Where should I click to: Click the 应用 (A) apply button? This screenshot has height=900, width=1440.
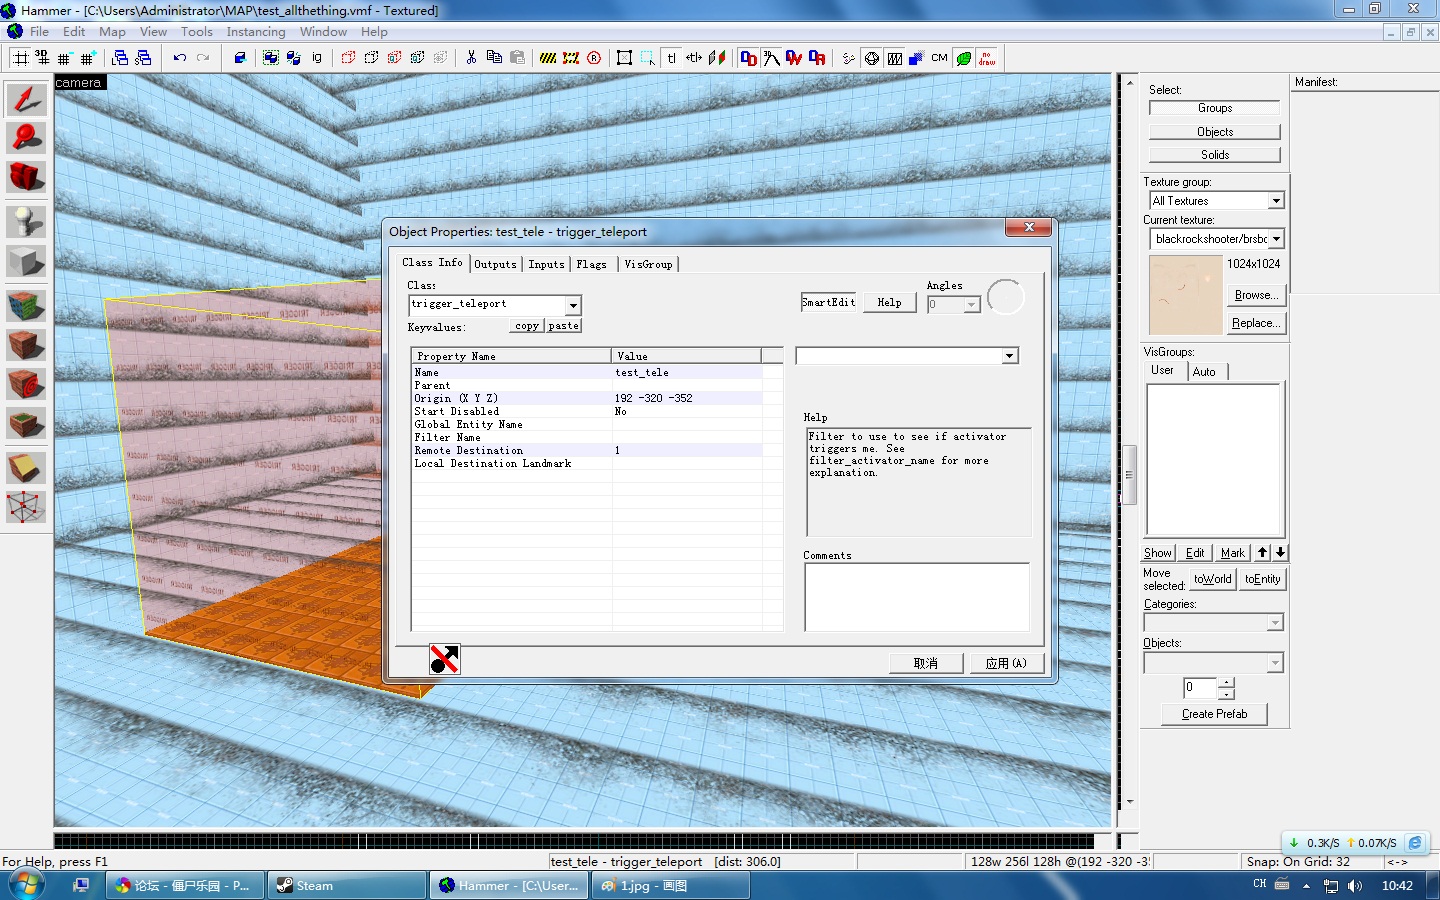coord(1006,663)
